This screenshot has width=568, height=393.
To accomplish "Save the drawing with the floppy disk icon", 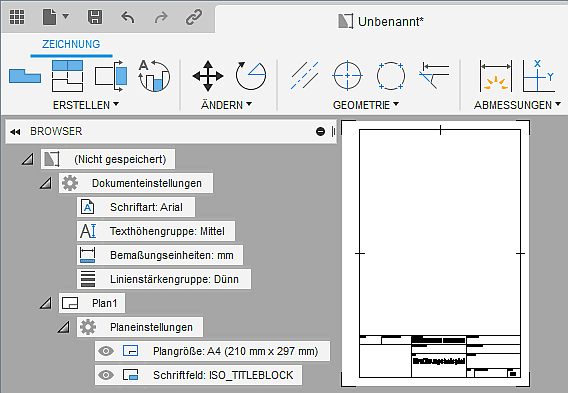I will 95,17.
